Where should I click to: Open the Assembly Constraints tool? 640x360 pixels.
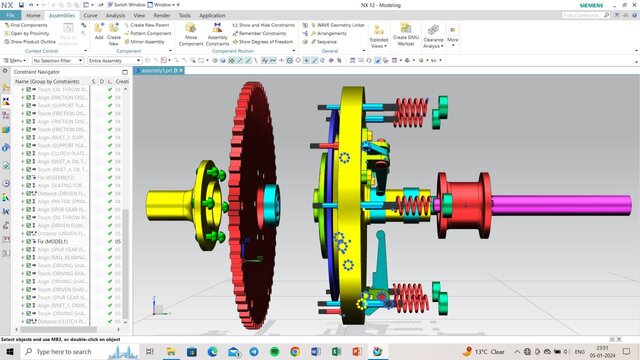(x=218, y=33)
